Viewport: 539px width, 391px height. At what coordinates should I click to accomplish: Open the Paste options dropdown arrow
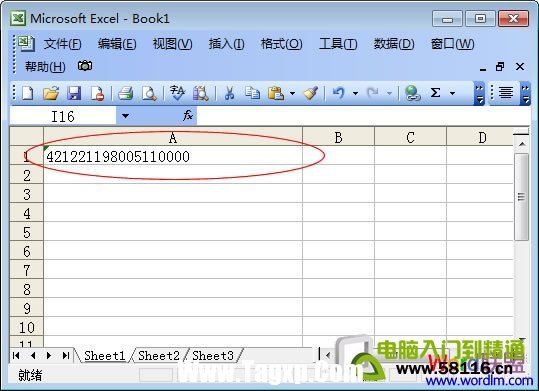[x=293, y=93]
